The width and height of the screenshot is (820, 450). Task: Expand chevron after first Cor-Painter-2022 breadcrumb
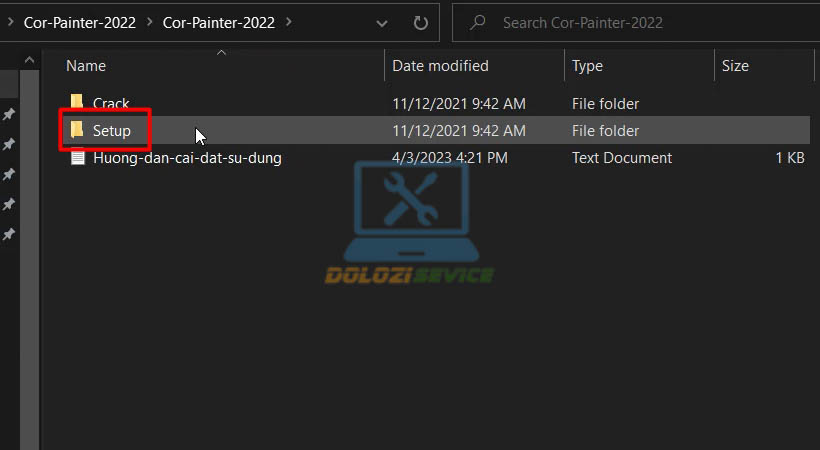coord(149,22)
